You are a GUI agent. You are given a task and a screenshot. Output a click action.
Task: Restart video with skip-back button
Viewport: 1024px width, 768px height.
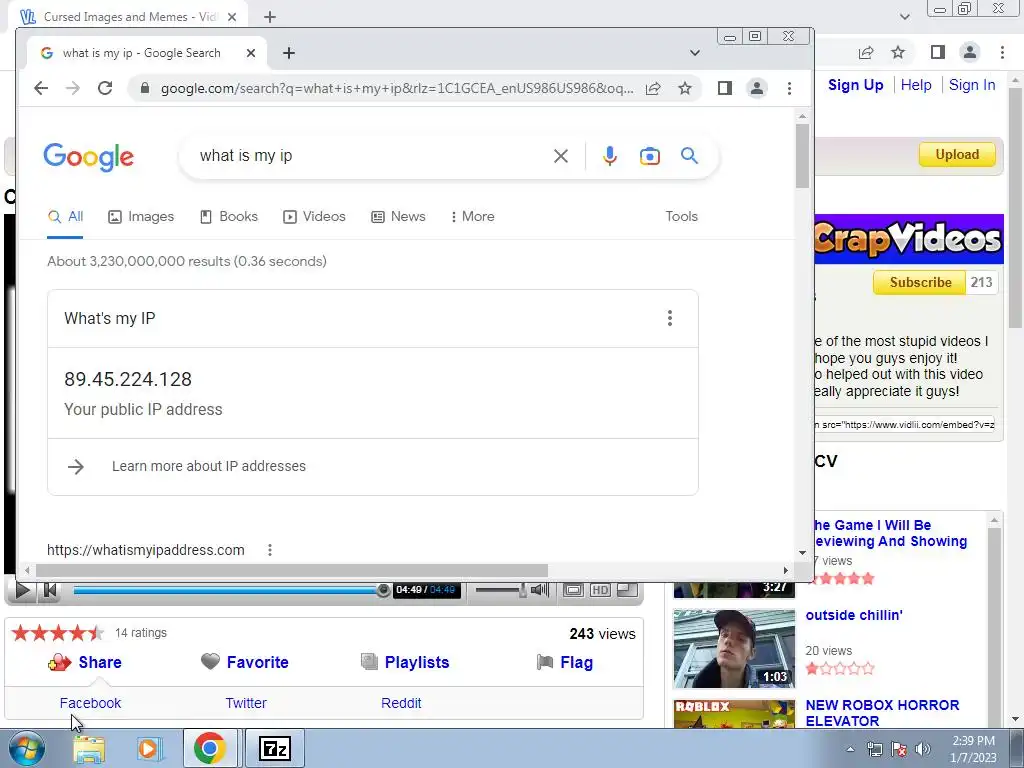50,590
